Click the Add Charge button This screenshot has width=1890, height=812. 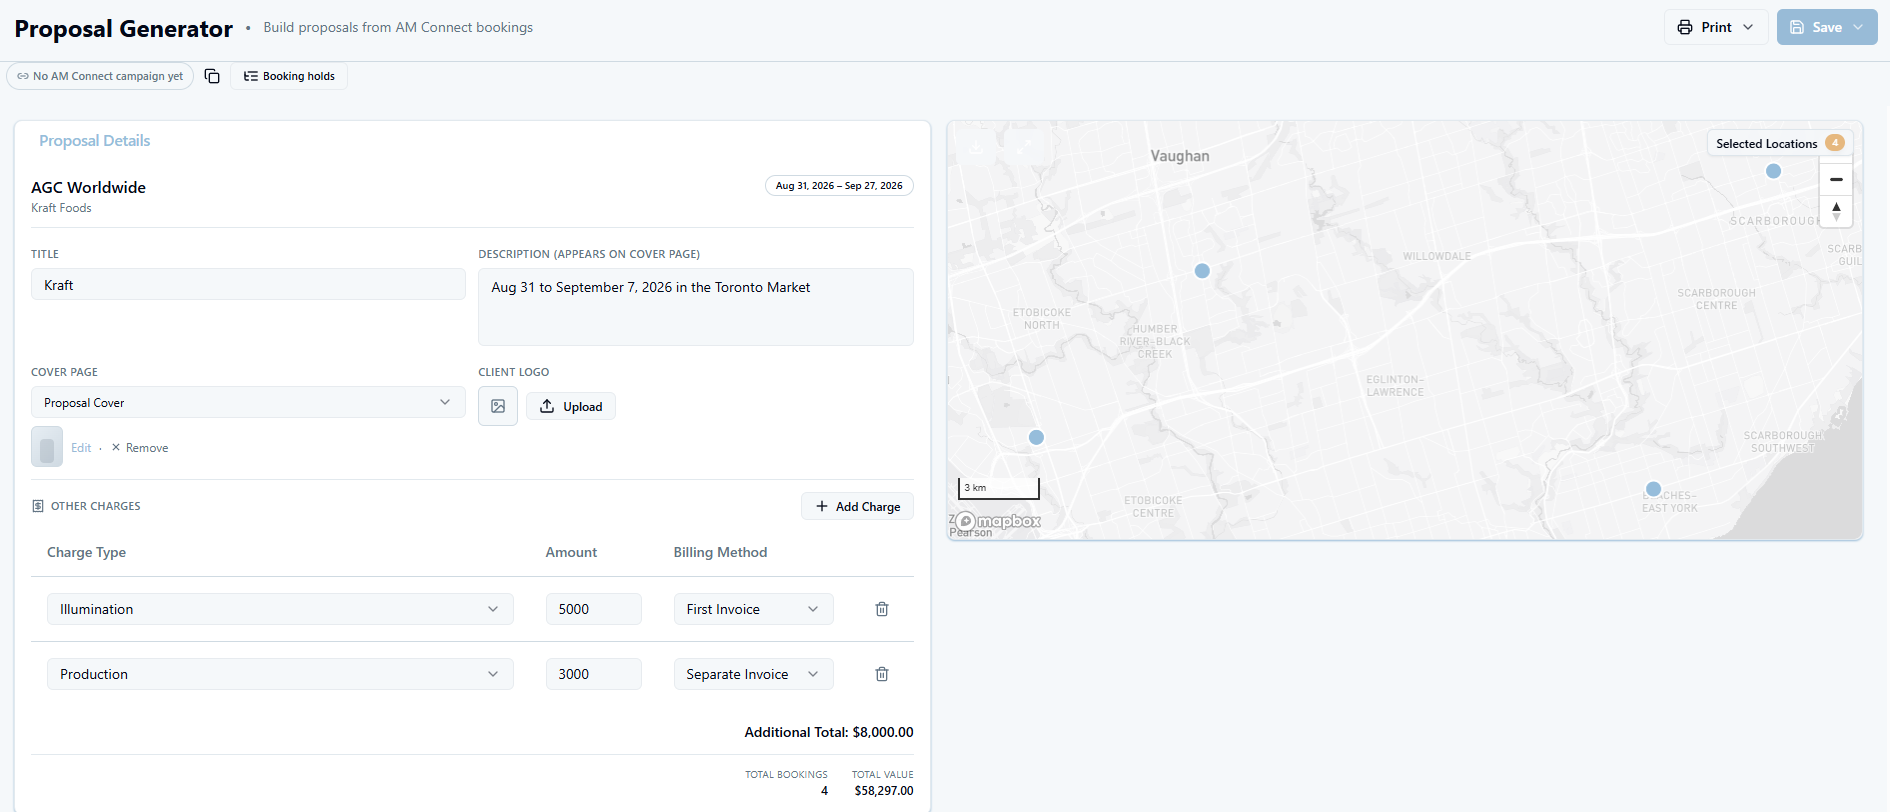point(857,506)
